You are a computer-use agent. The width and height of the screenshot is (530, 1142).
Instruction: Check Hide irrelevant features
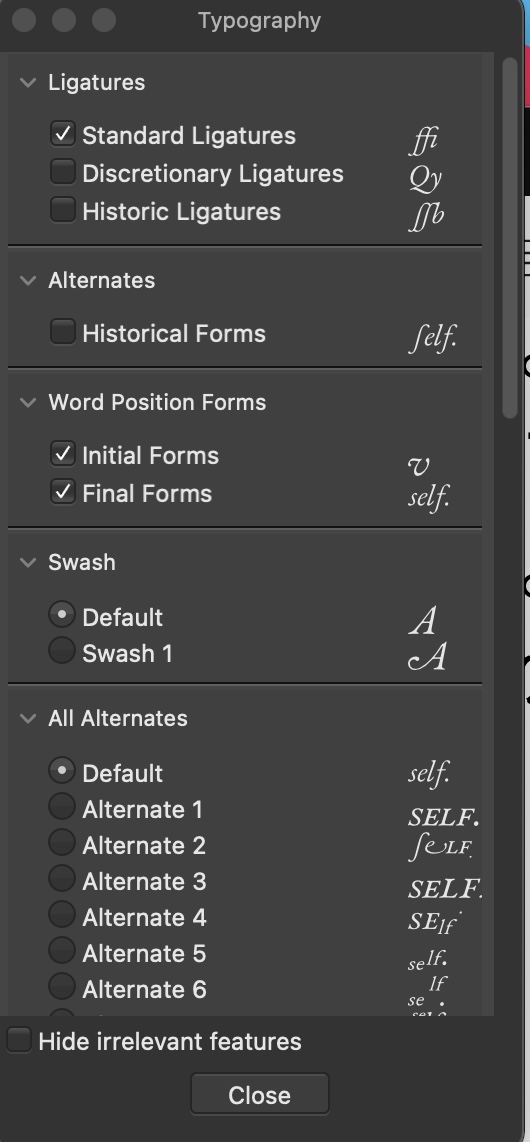click(19, 1039)
